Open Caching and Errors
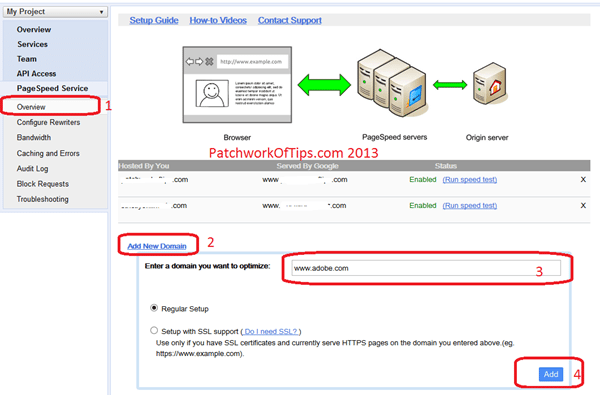This screenshot has width=600, height=395. [x=48, y=153]
